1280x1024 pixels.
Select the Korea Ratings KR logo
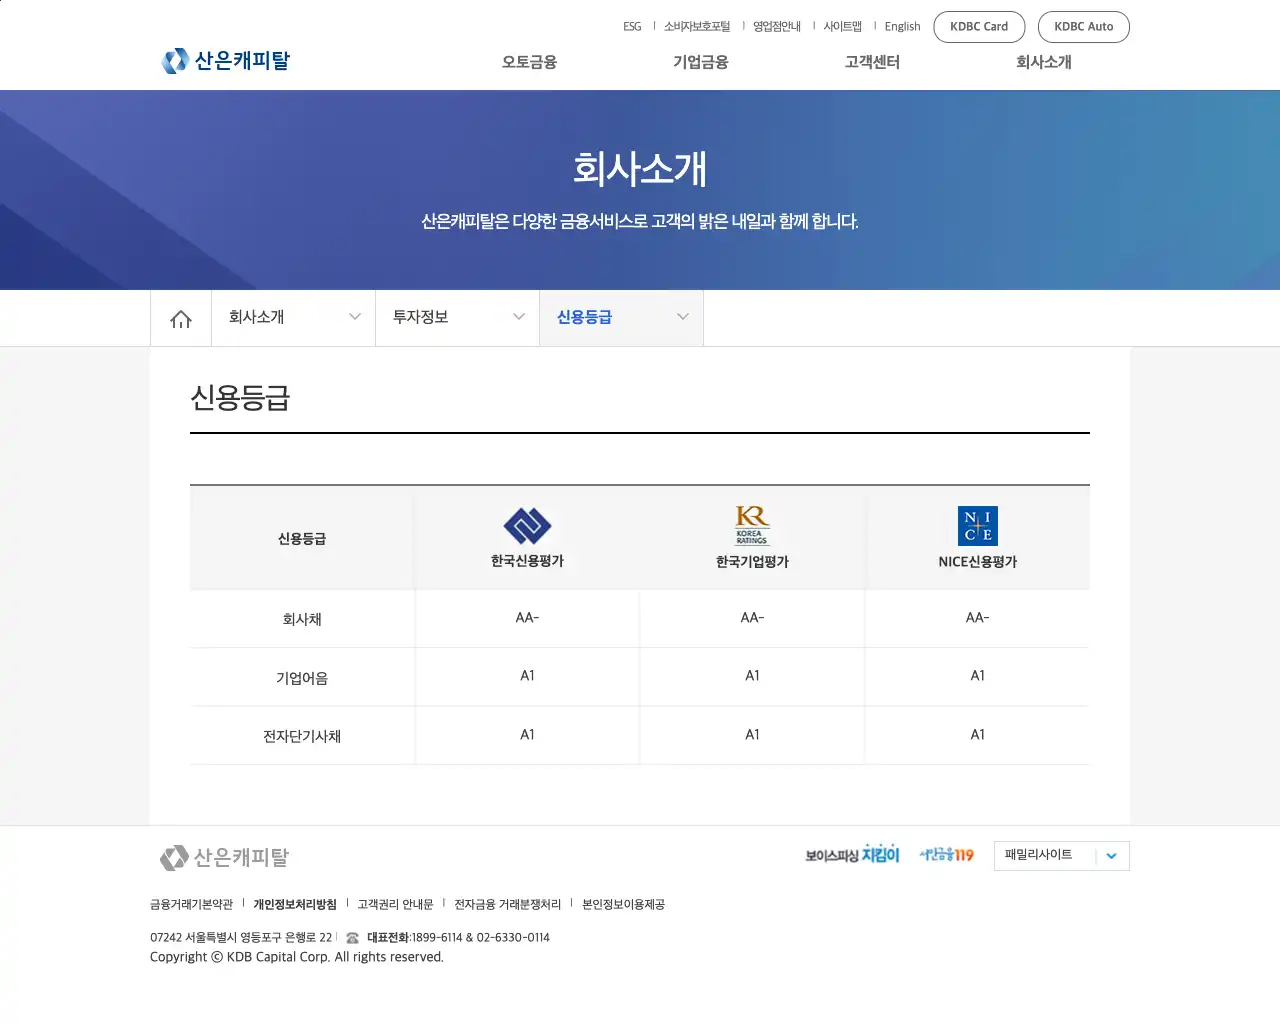(751, 523)
